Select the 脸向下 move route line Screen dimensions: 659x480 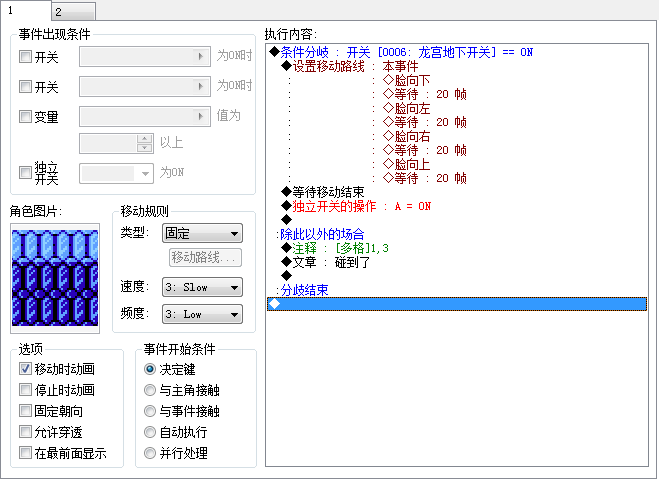(407, 80)
